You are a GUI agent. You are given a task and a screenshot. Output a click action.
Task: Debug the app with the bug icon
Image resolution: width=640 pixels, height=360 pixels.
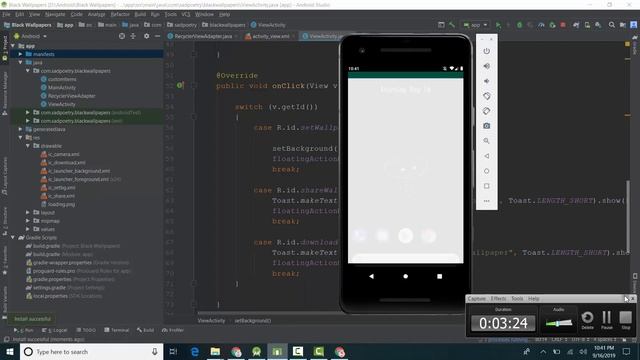click(519, 25)
